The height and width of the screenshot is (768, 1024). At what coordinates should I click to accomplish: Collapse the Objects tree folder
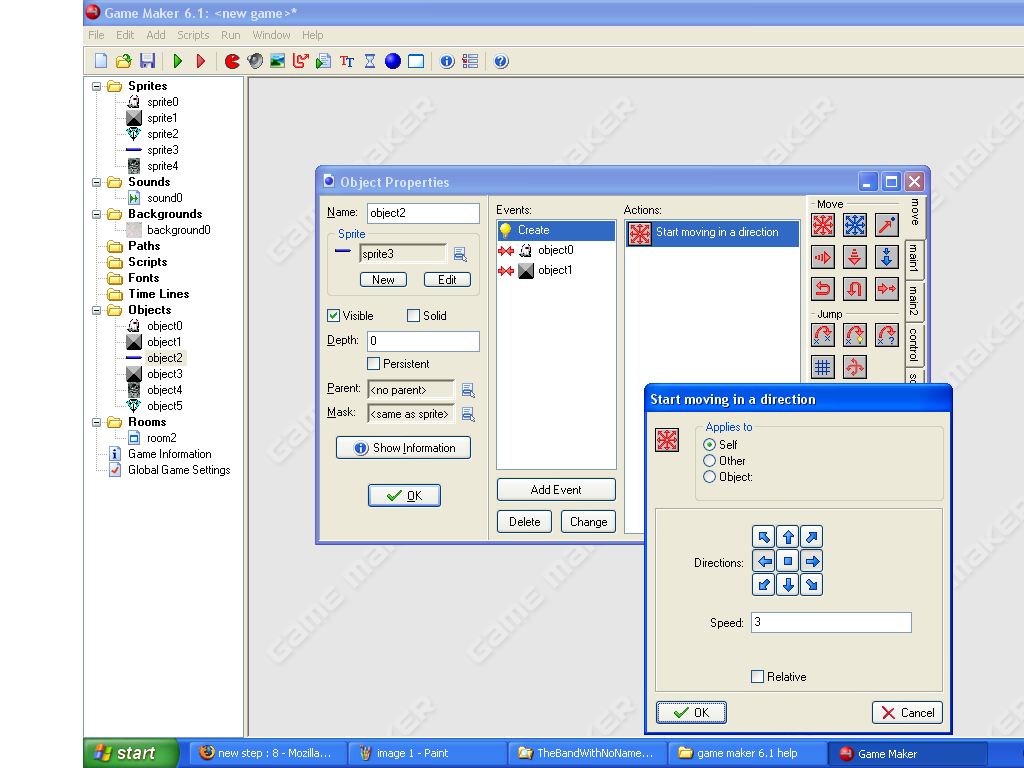[97, 310]
